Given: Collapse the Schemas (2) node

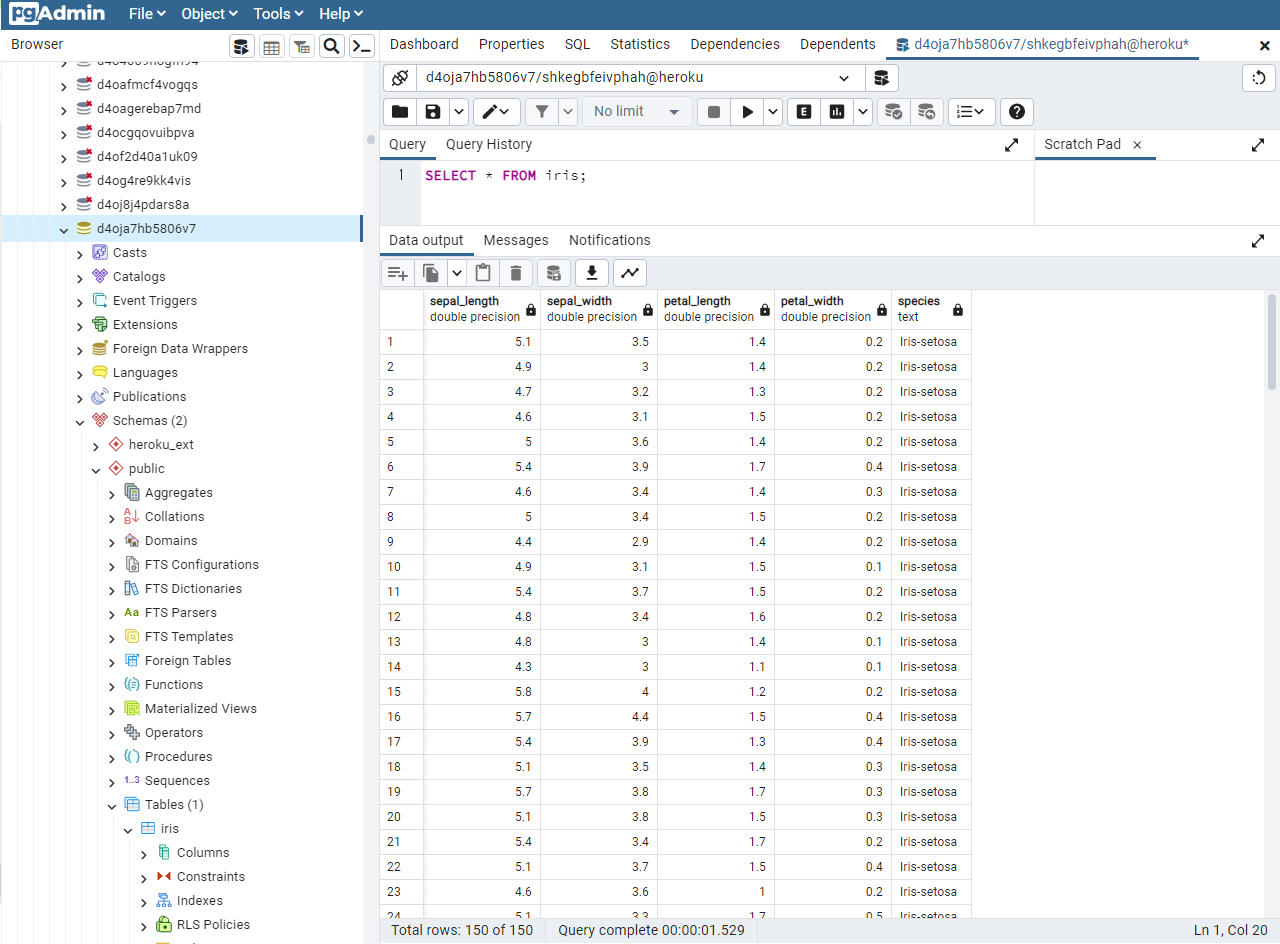Looking at the screenshot, I should [x=80, y=421].
